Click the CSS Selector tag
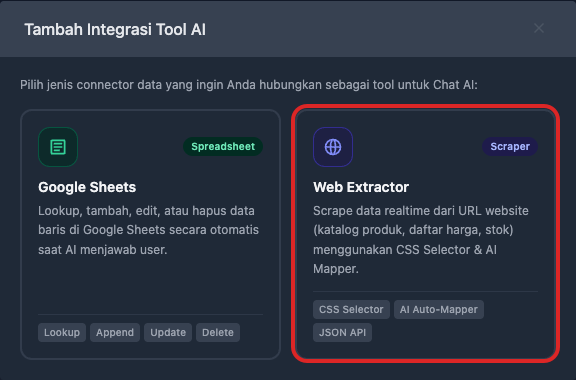 click(351, 309)
